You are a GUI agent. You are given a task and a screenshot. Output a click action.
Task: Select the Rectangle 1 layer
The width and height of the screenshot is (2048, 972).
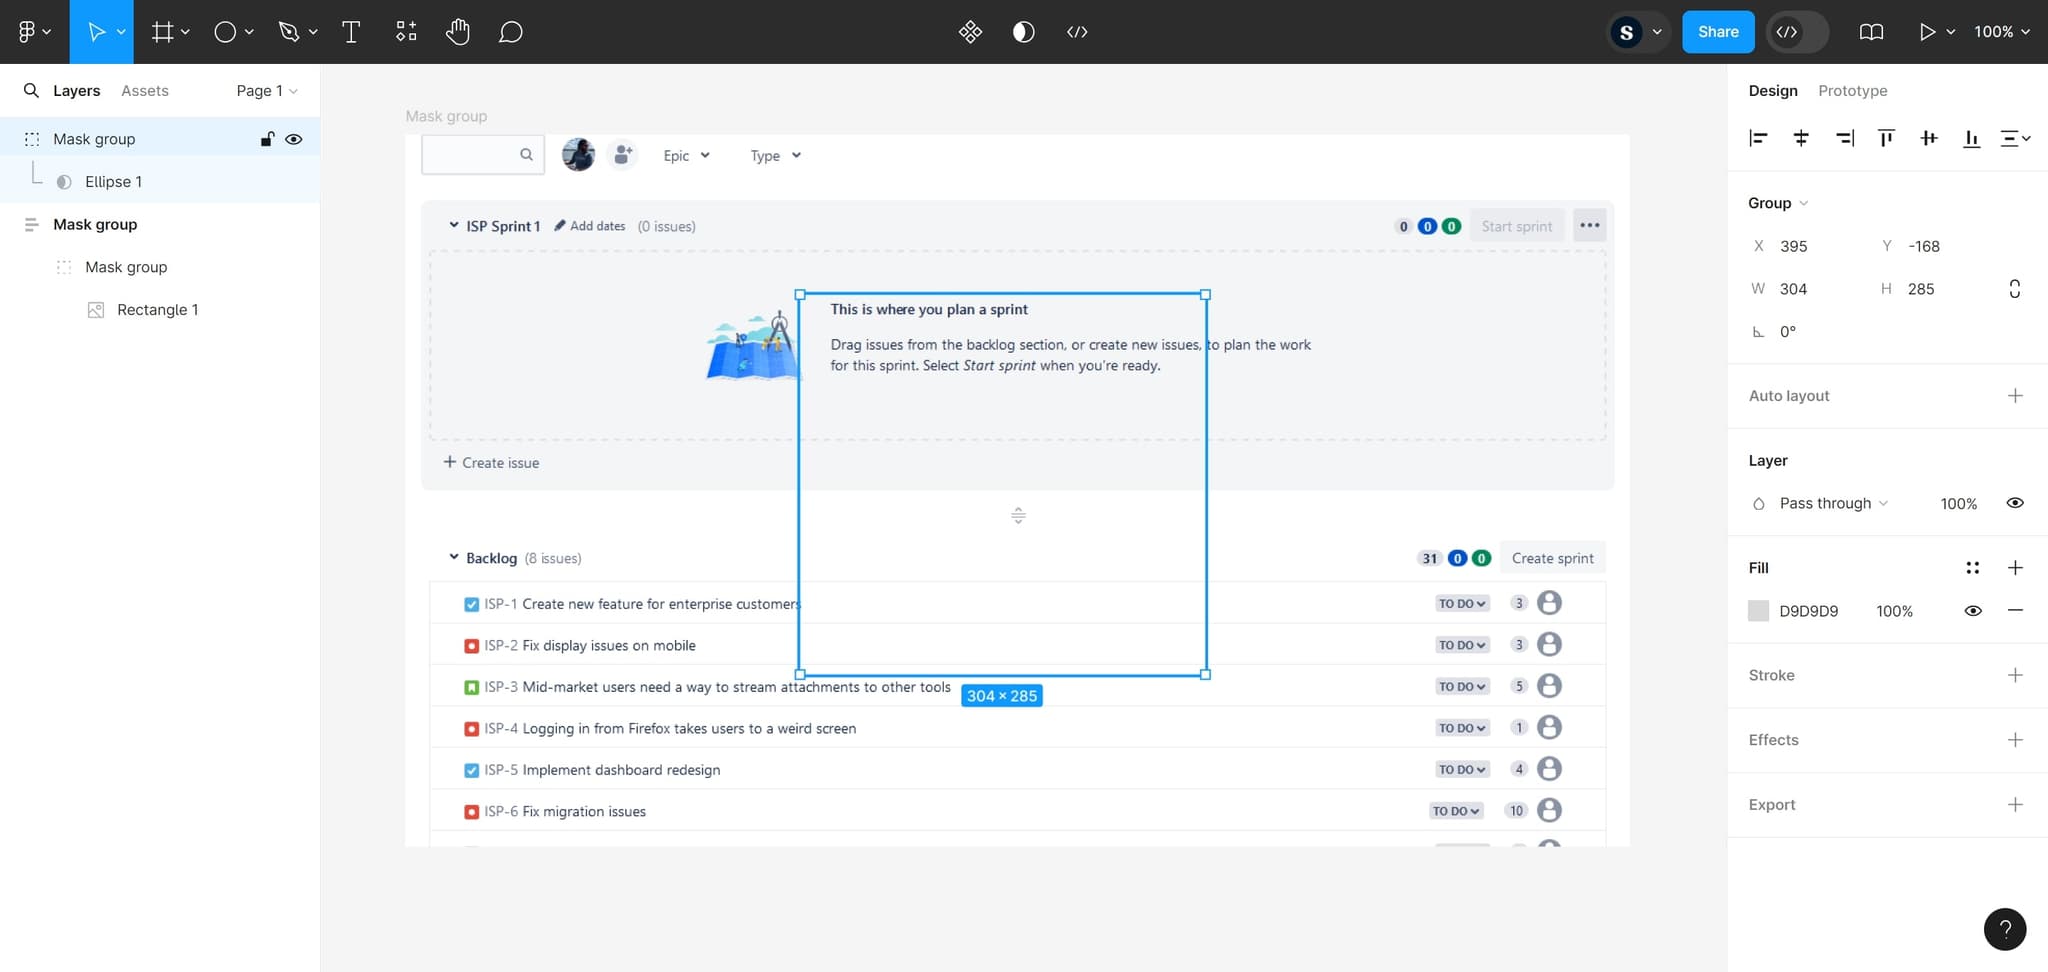pyautogui.click(x=157, y=310)
